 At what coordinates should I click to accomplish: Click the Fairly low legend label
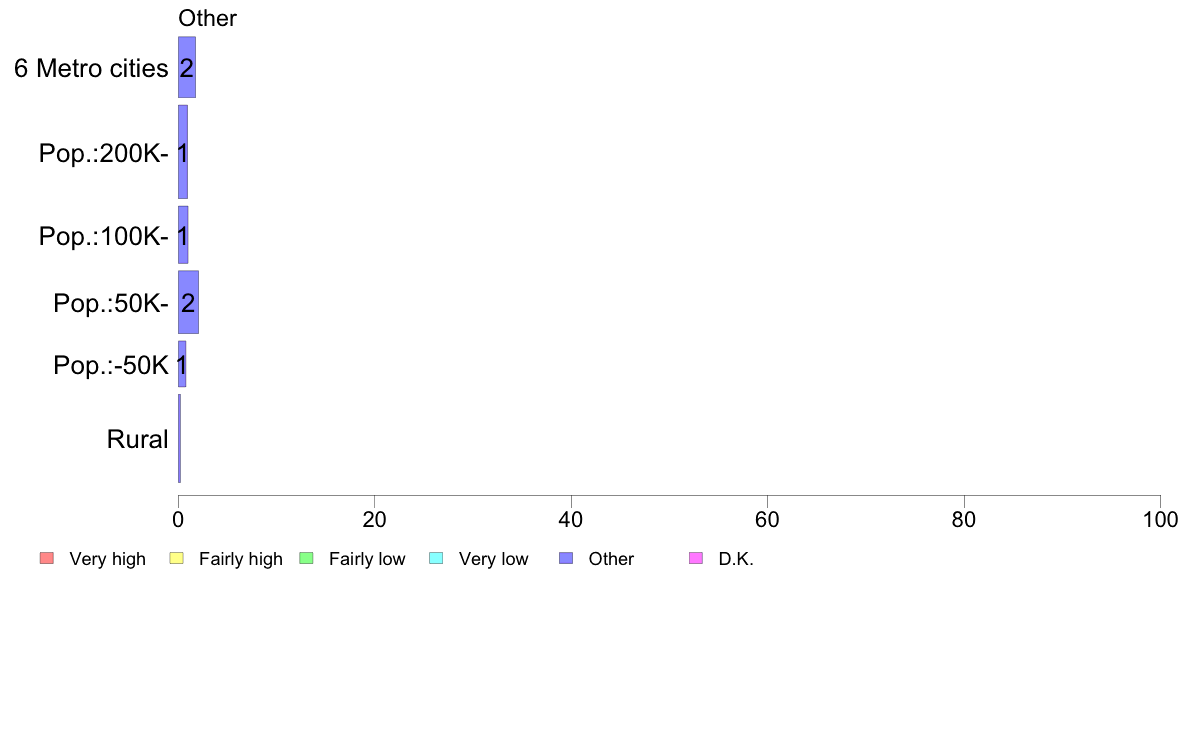pos(367,559)
